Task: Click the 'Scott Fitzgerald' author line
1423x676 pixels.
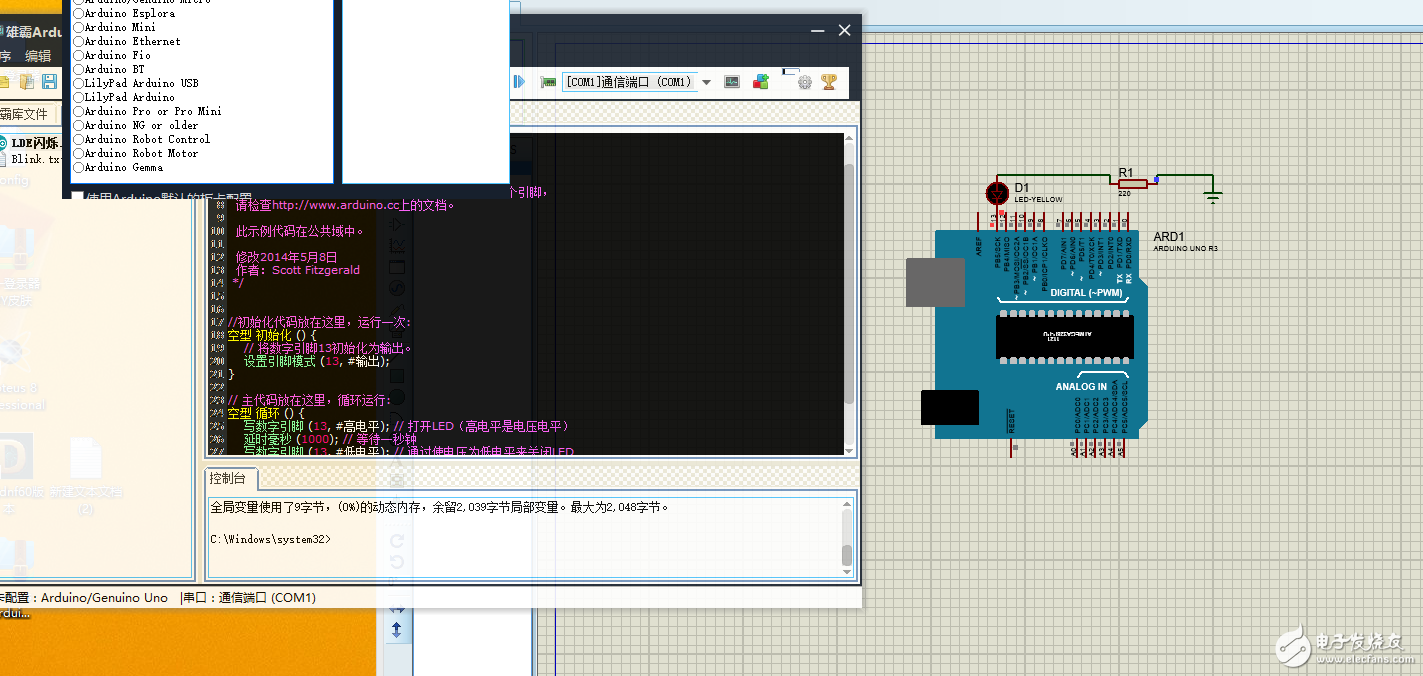Action: (x=298, y=270)
